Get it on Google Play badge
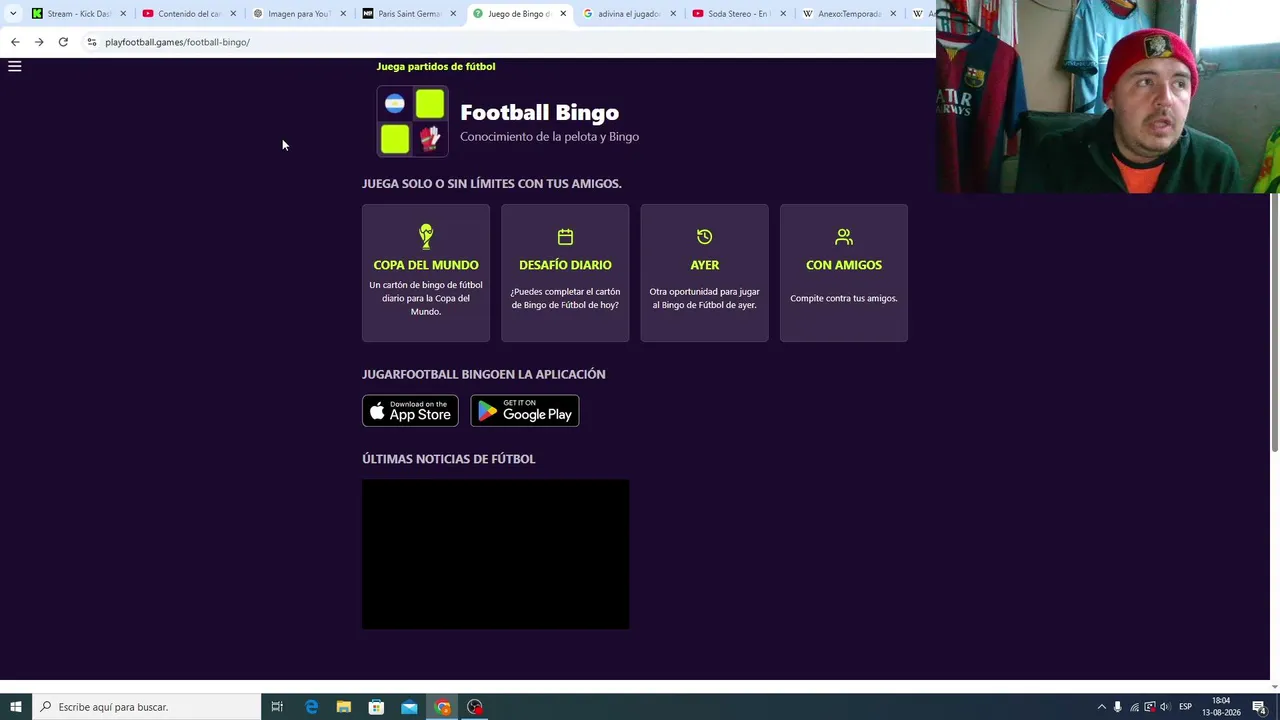Viewport: 1280px width, 720px height. tap(525, 411)
